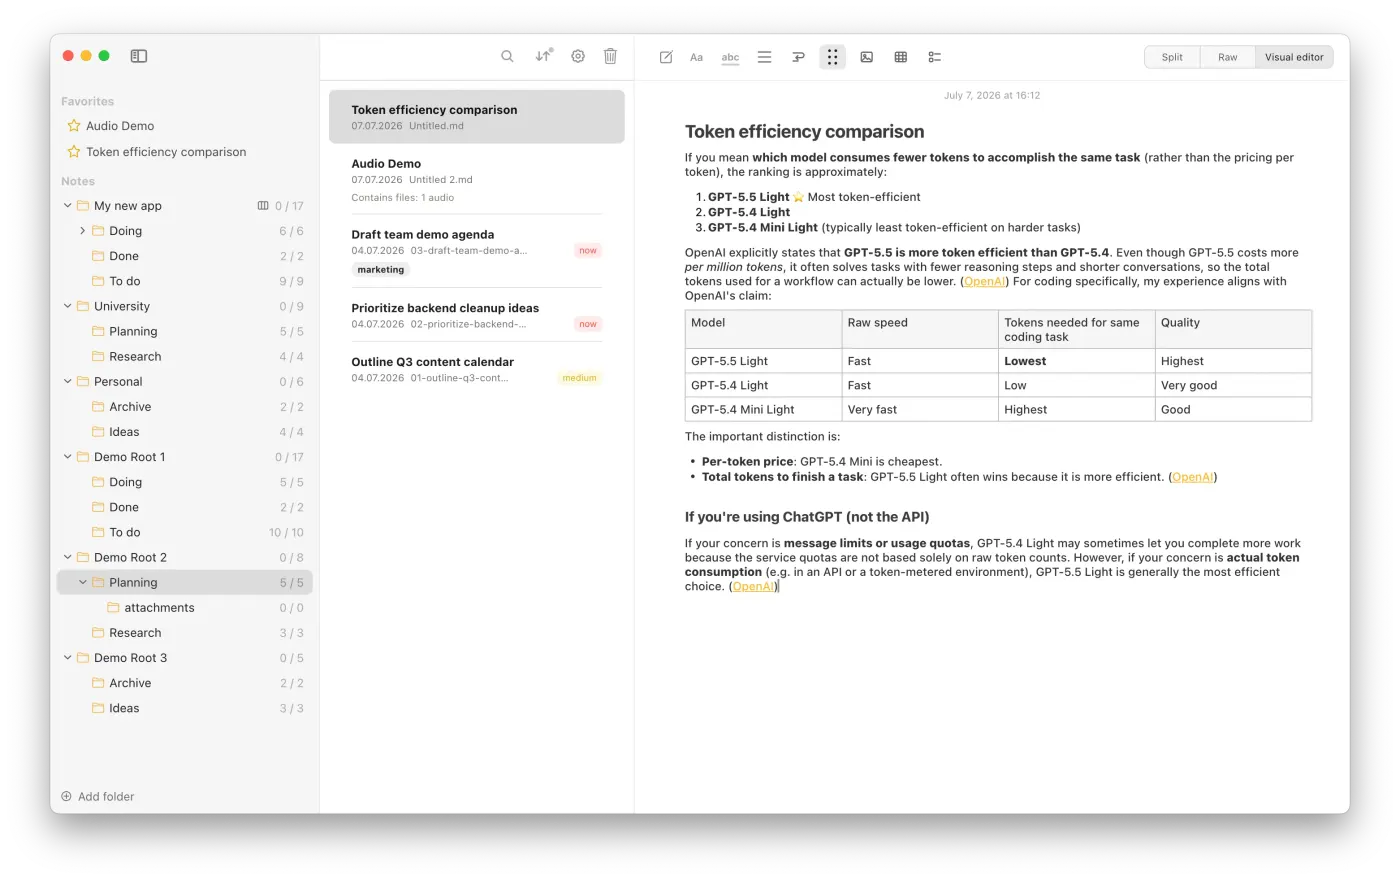Collapse the University folder chevron
The image size is (1400, 880).
pos(67,307)
